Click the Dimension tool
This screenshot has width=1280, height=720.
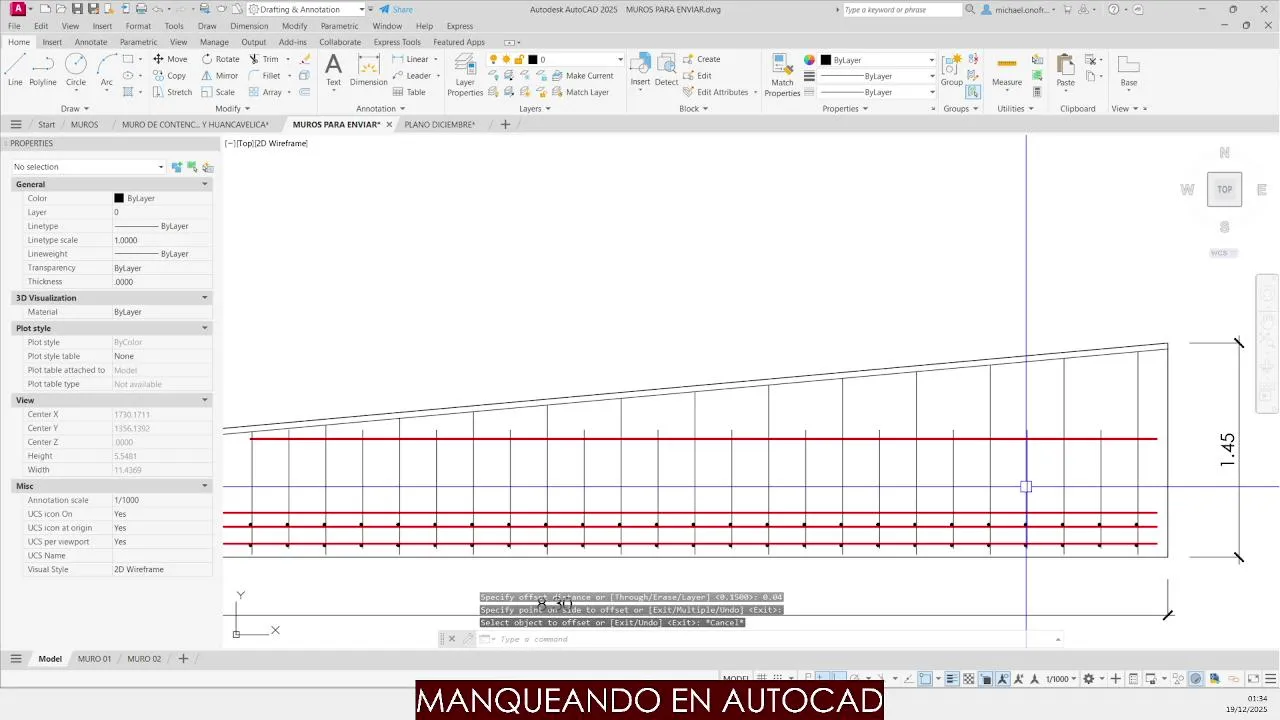pyautogui.click(x=368, y=70)
